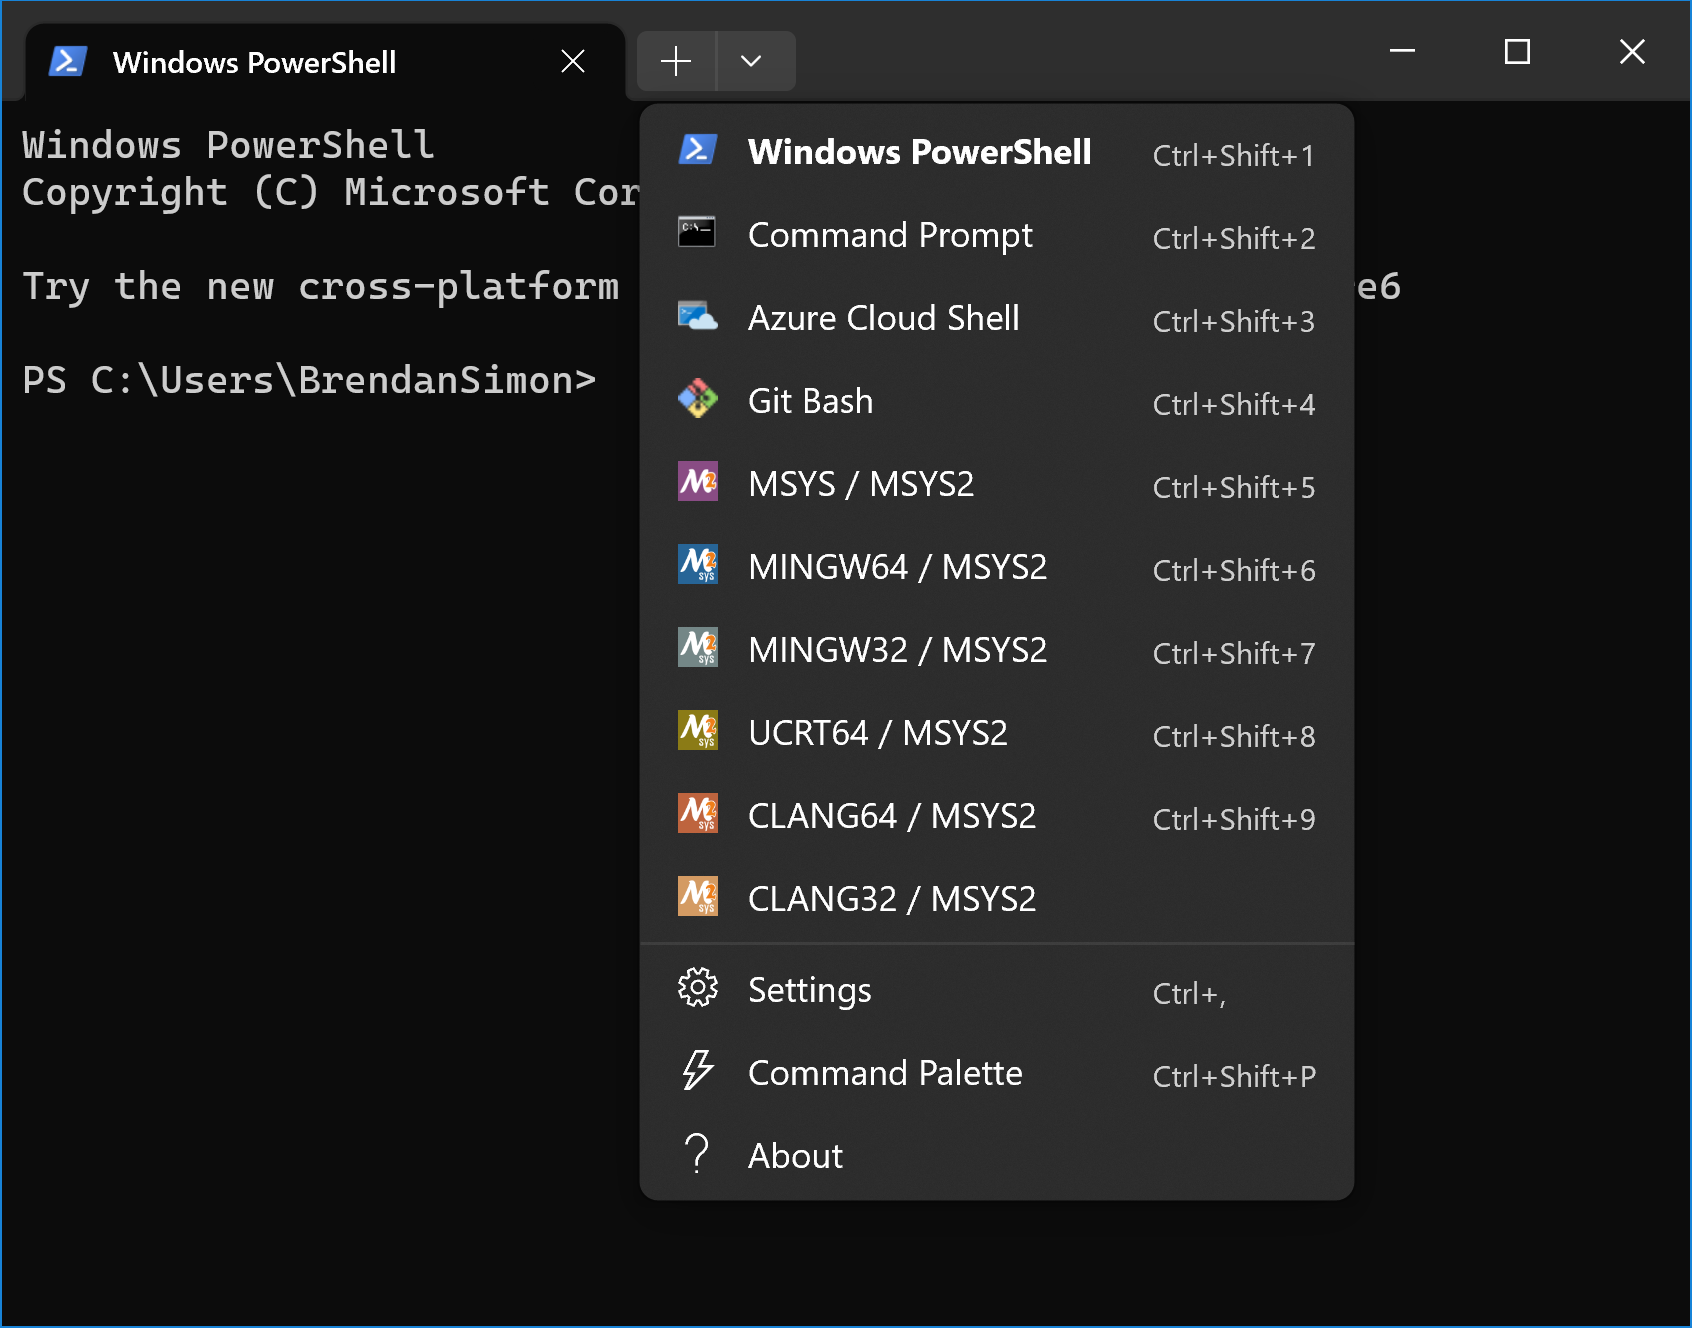Click About at the menu bottom

[x=794, y=1155]
